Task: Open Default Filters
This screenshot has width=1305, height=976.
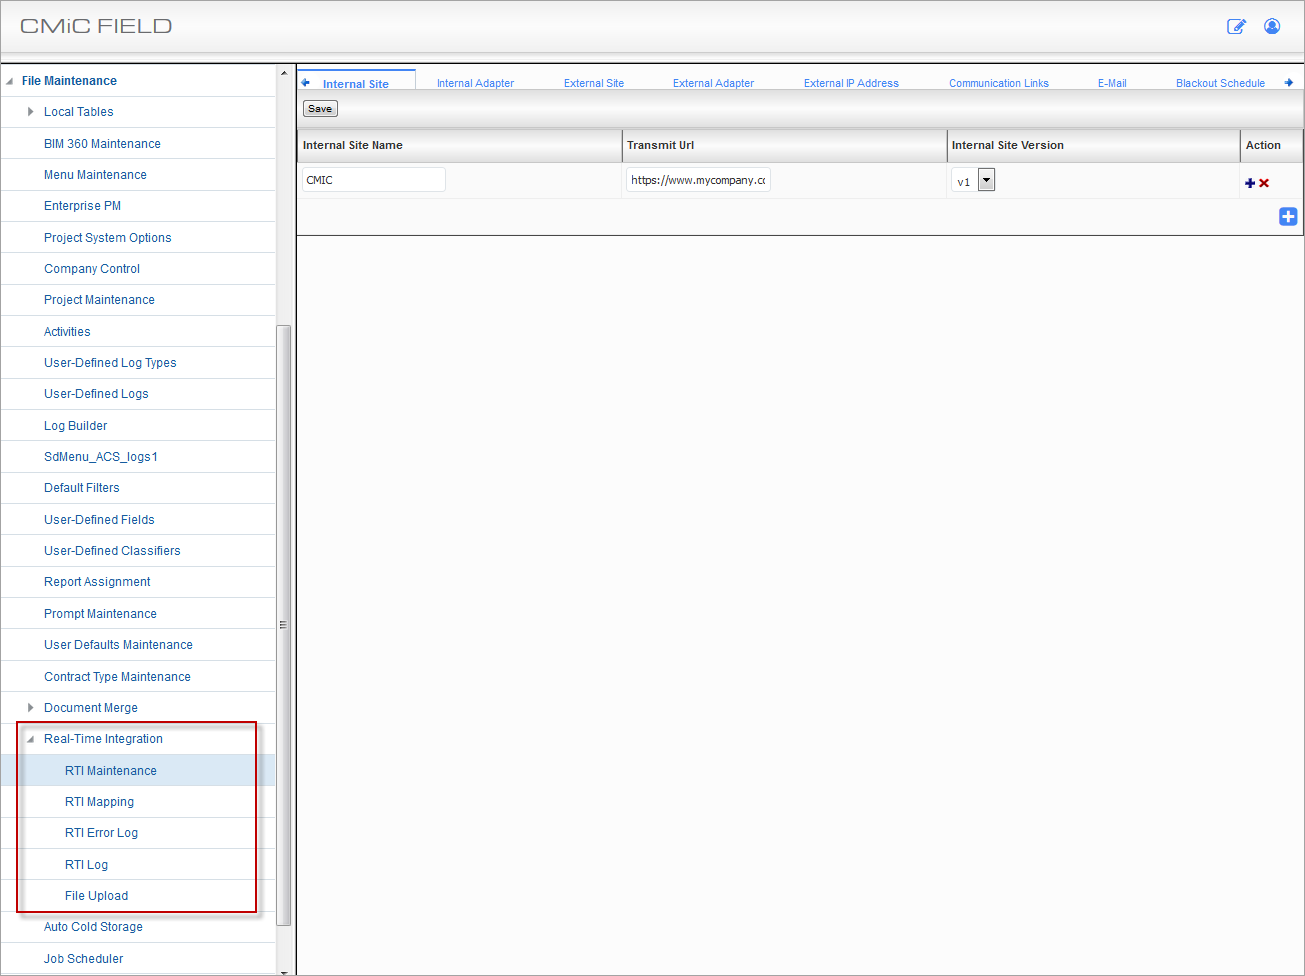Action: (82, 488)
